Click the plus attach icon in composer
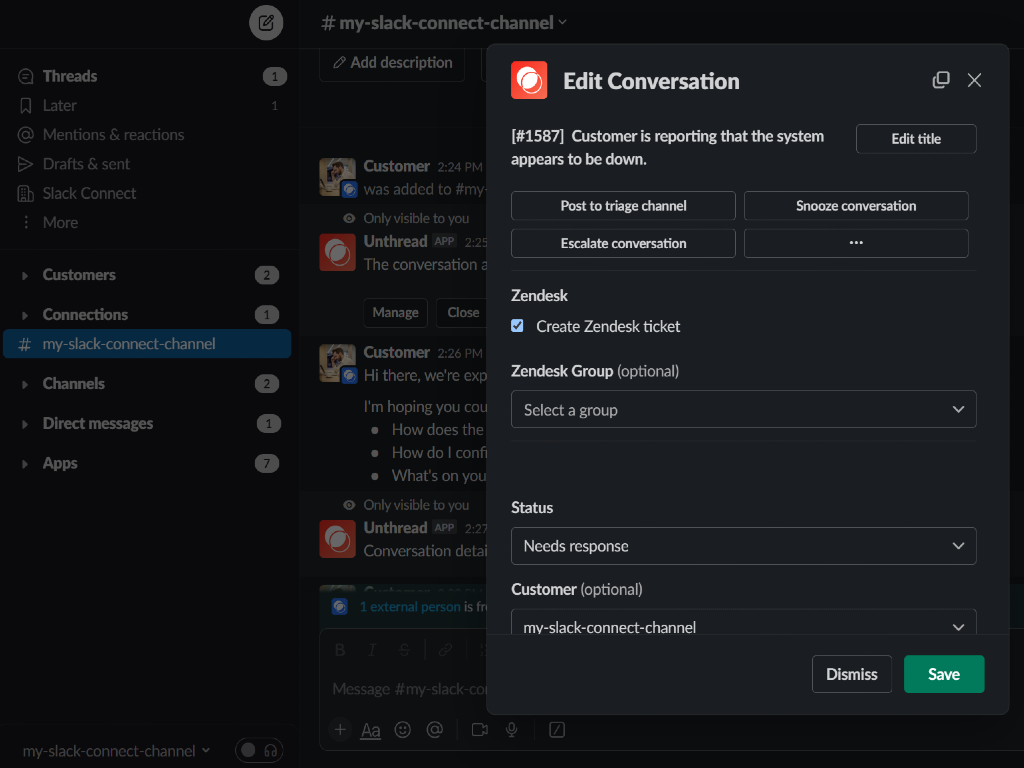1024x768 pixels. (340, 730)
